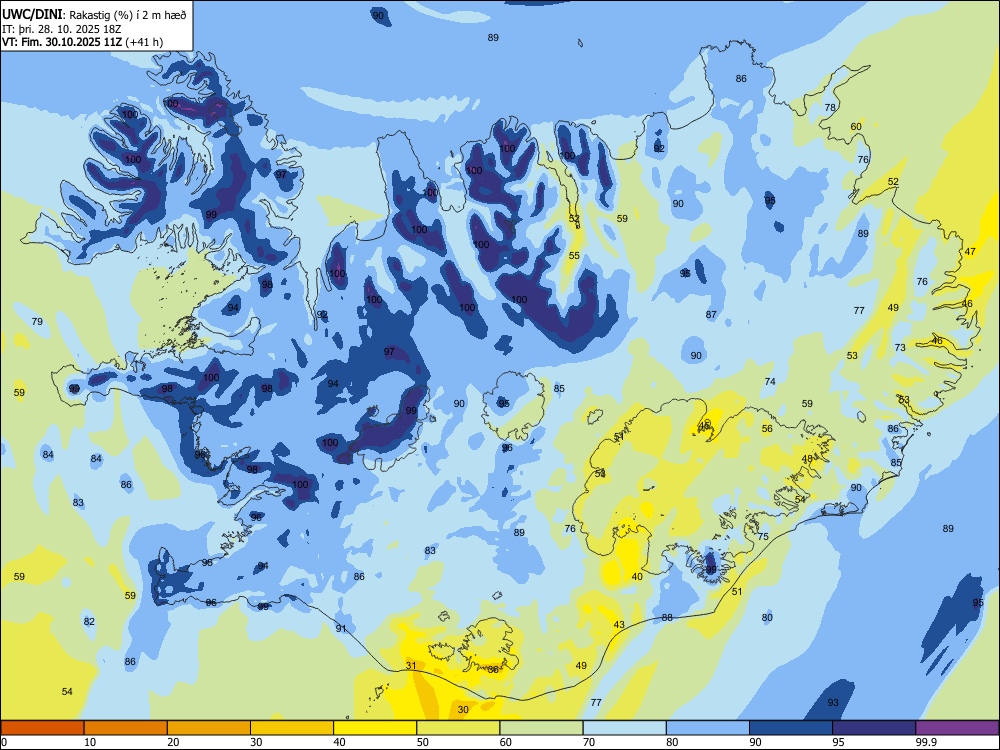Click the '31' humidity value on the map
This screenshot has height=750, width=1000.
411,666
